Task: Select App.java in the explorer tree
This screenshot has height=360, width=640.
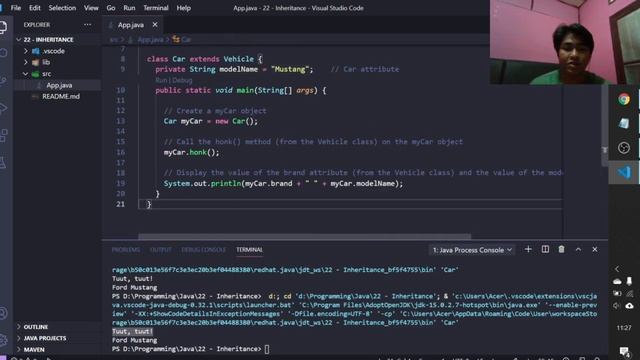Action: [59, 85]
